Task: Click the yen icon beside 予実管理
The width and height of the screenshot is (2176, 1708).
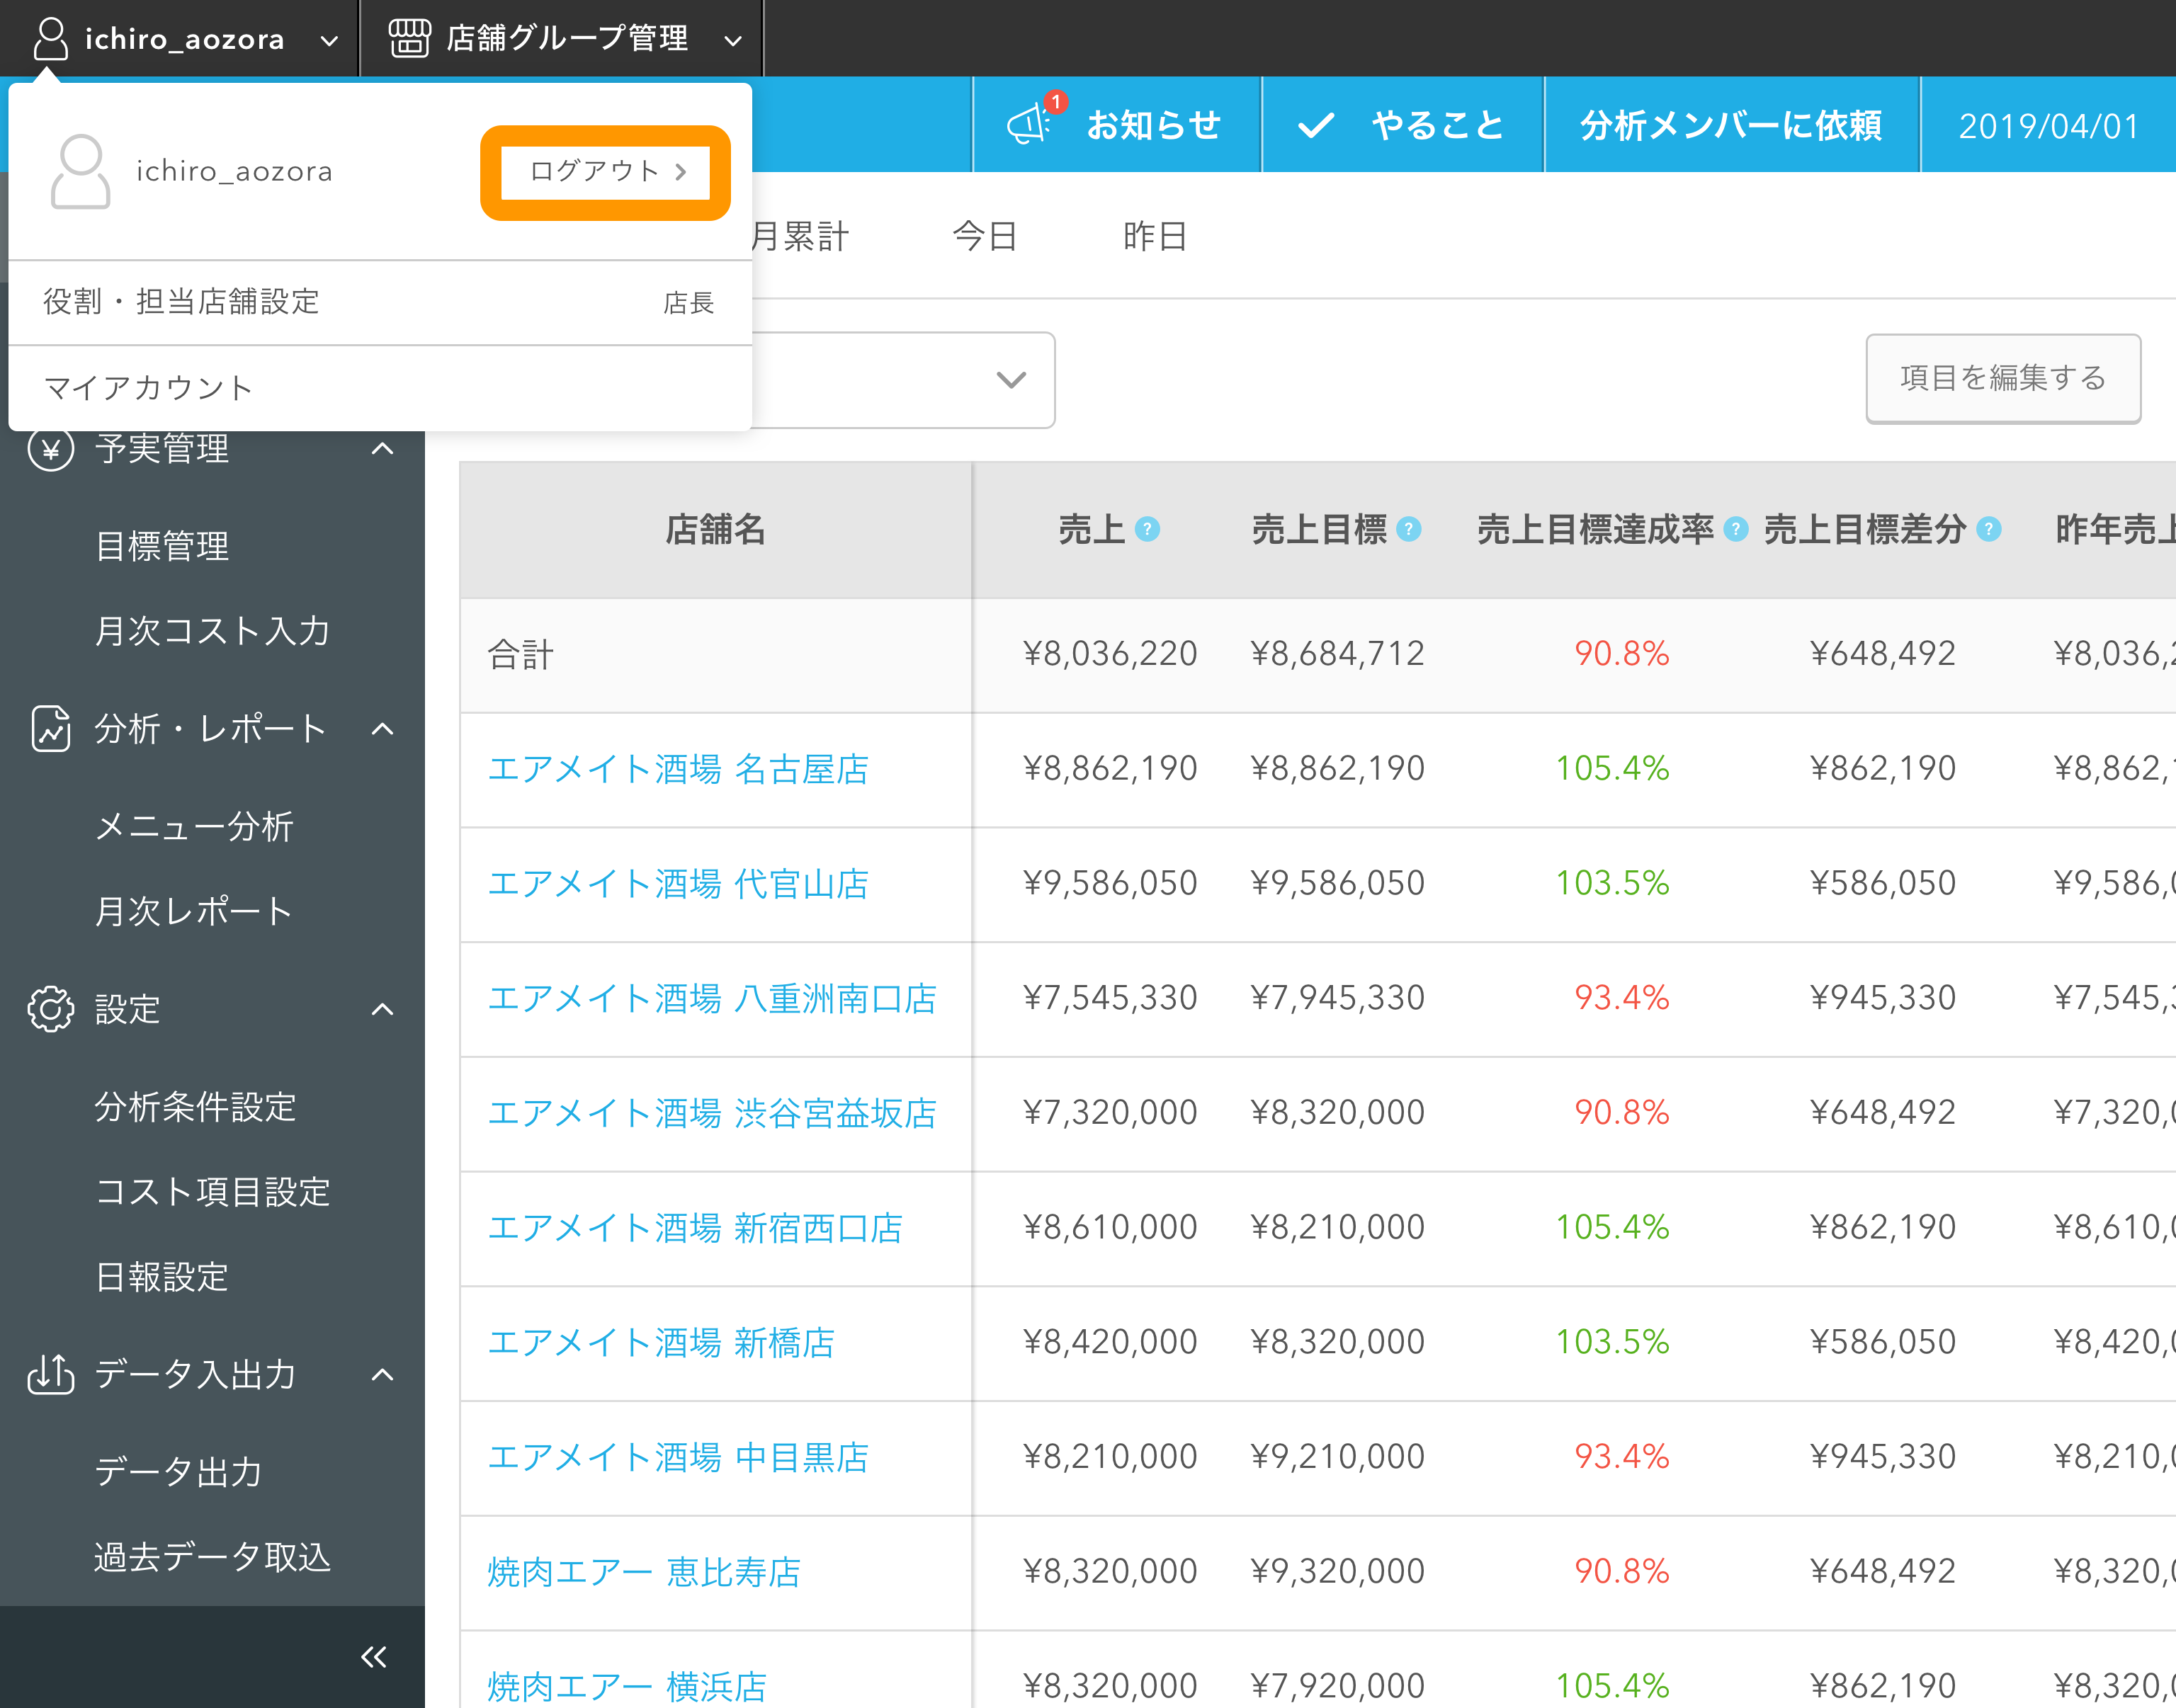Action: pos(51,449)
